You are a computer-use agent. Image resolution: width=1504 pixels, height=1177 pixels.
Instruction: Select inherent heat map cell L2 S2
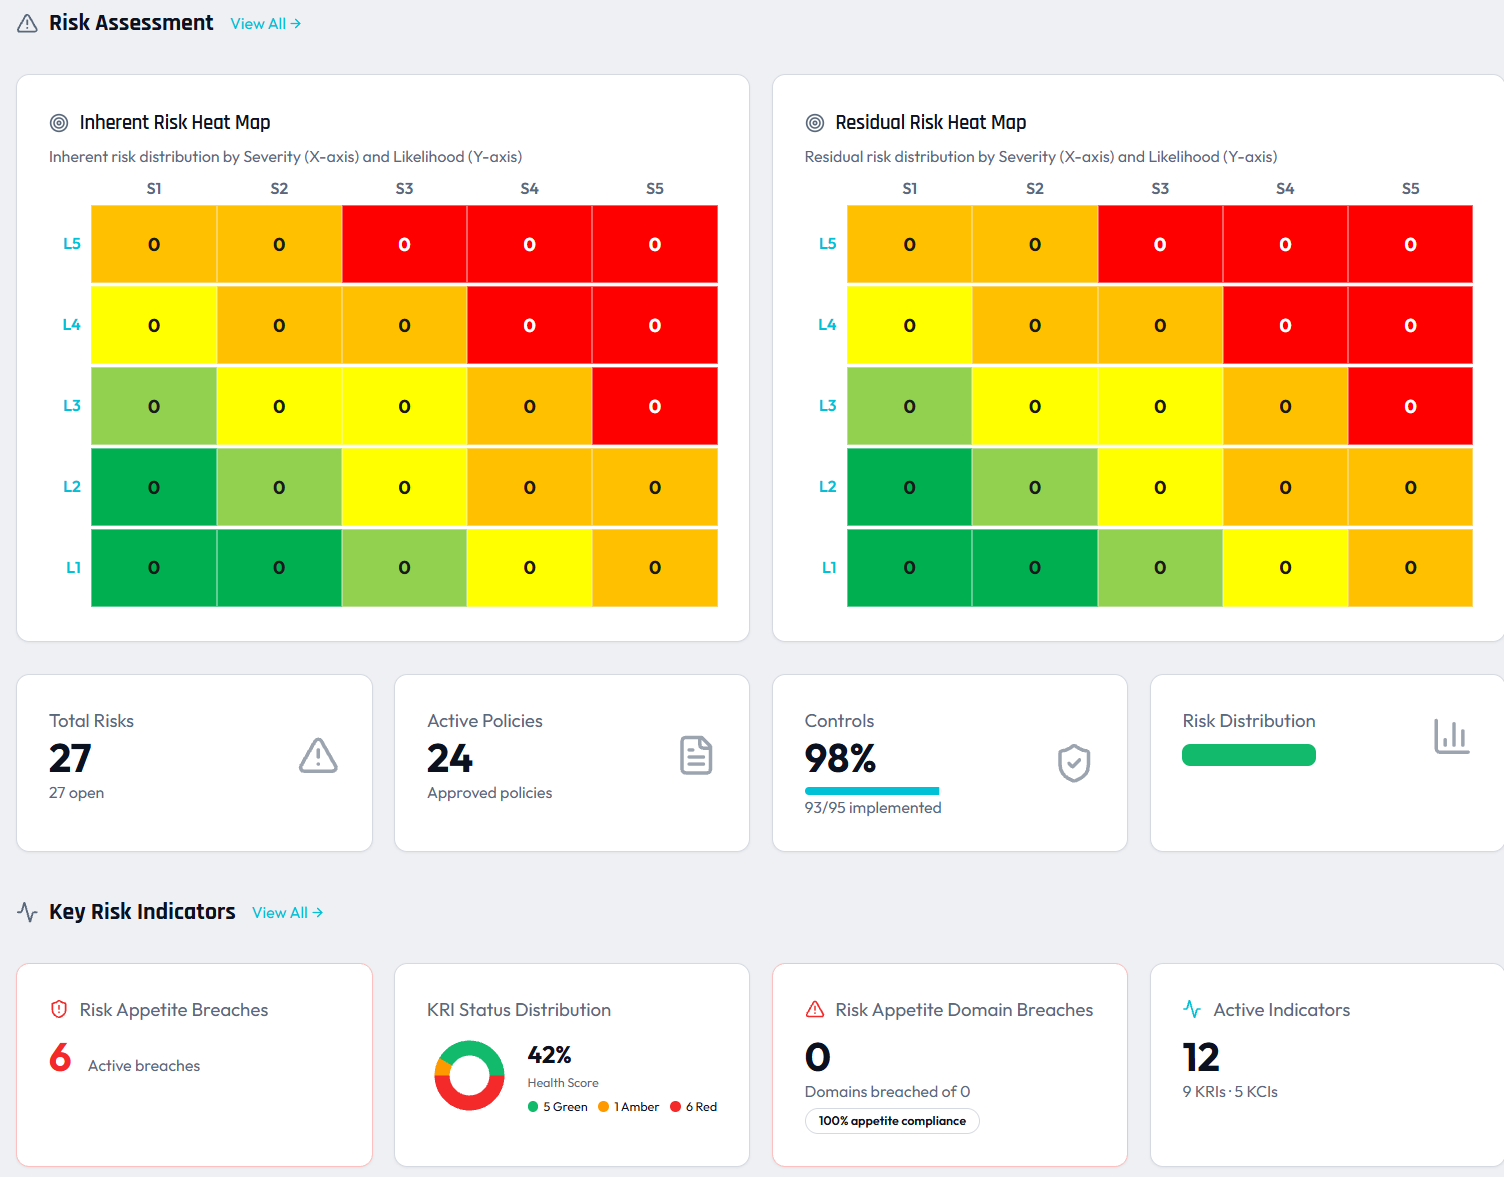[279, 487]
